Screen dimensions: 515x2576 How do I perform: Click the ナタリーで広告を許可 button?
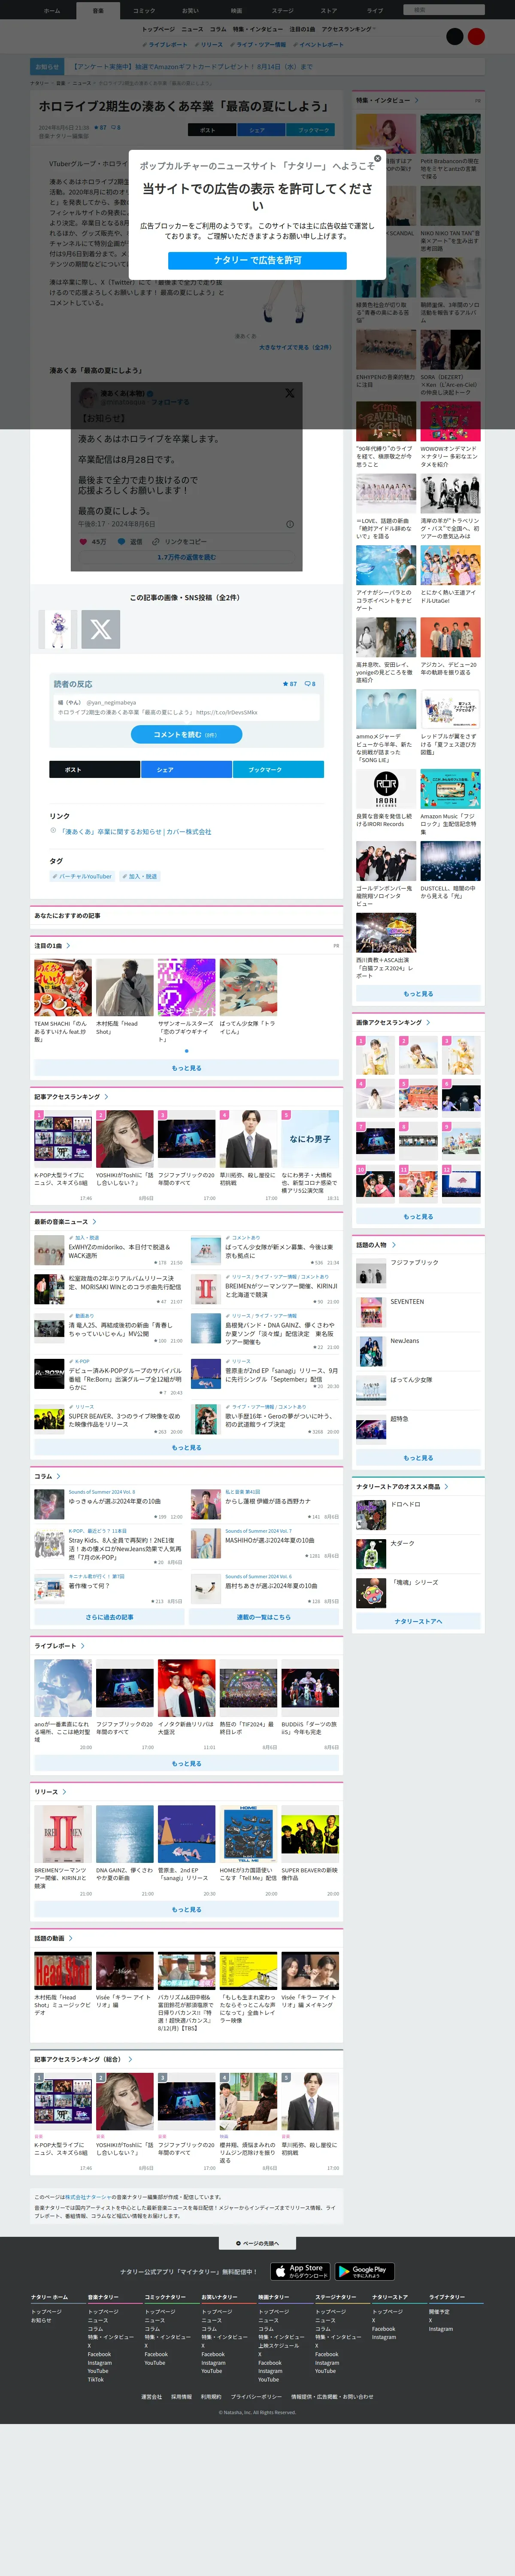(257, 260)
